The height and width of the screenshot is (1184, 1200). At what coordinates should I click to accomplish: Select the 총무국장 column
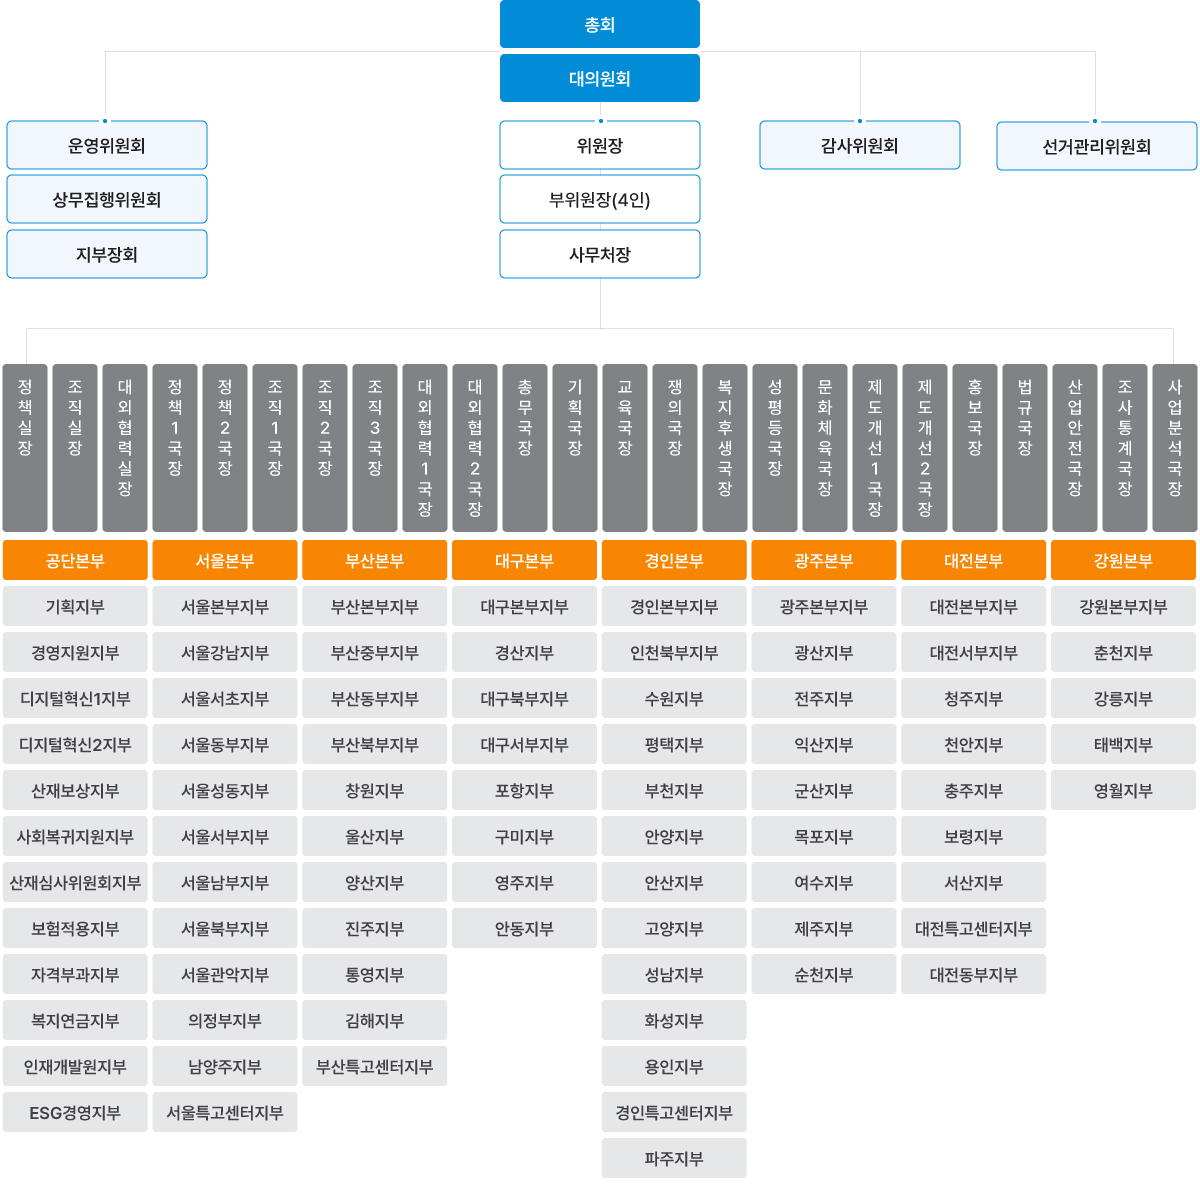(525, 448)
